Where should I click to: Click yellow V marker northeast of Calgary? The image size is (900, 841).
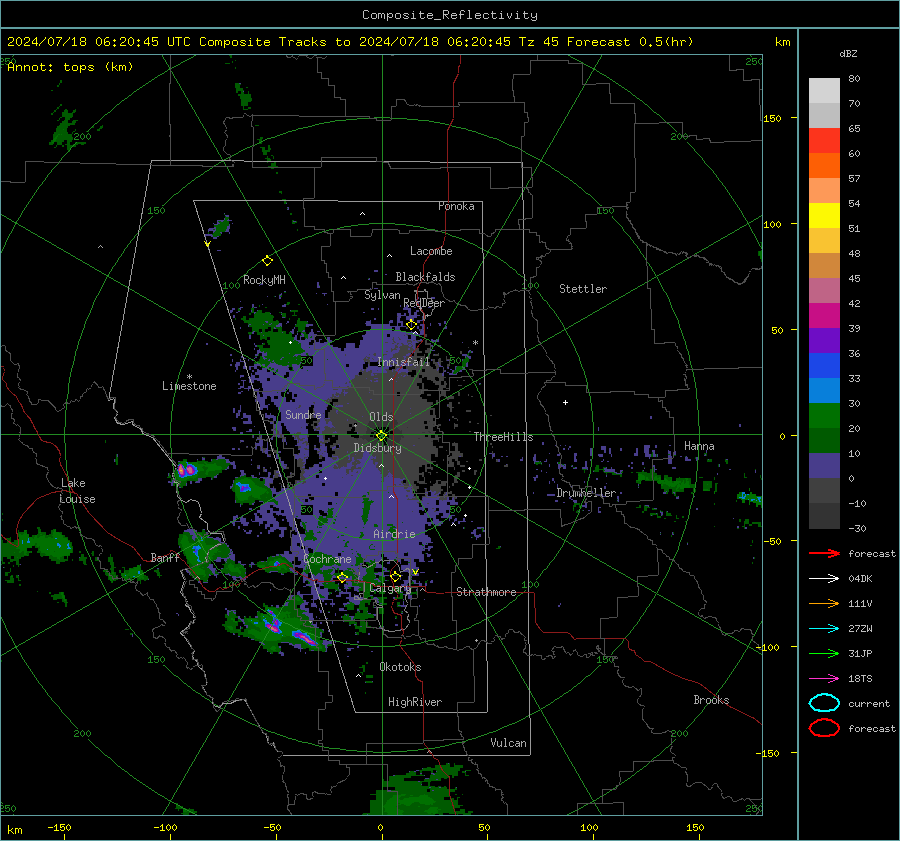[415, 572]
